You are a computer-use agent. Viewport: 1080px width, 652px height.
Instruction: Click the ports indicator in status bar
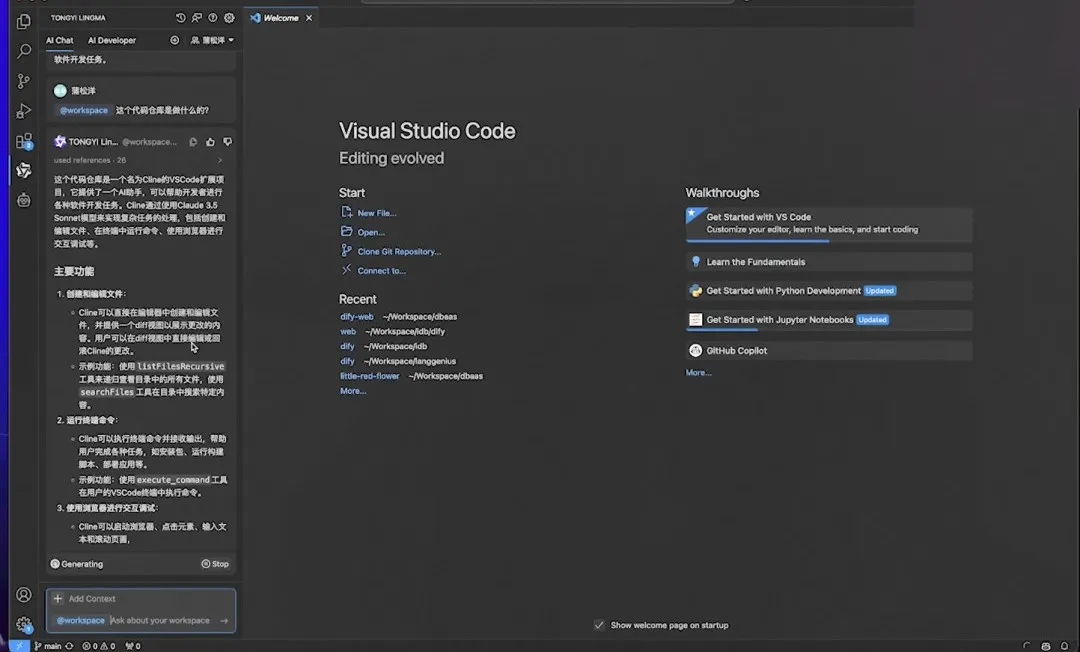point(133,646)
